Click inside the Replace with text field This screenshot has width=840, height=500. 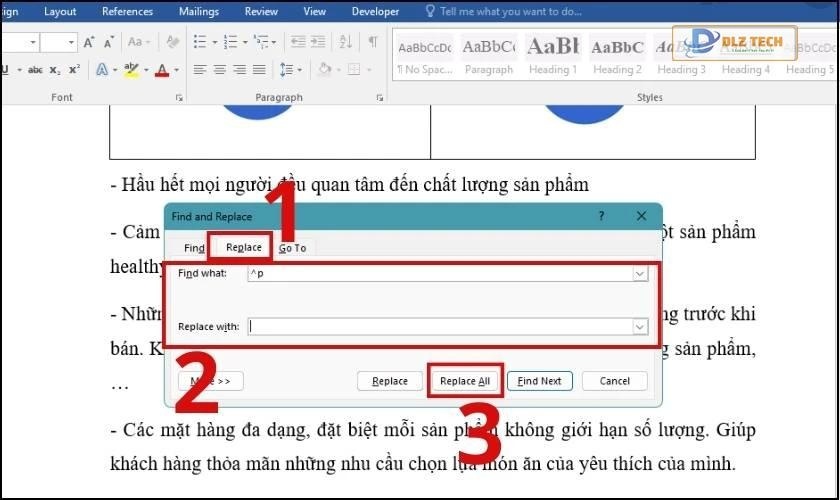pyautogui.click(x=438, y=326)
